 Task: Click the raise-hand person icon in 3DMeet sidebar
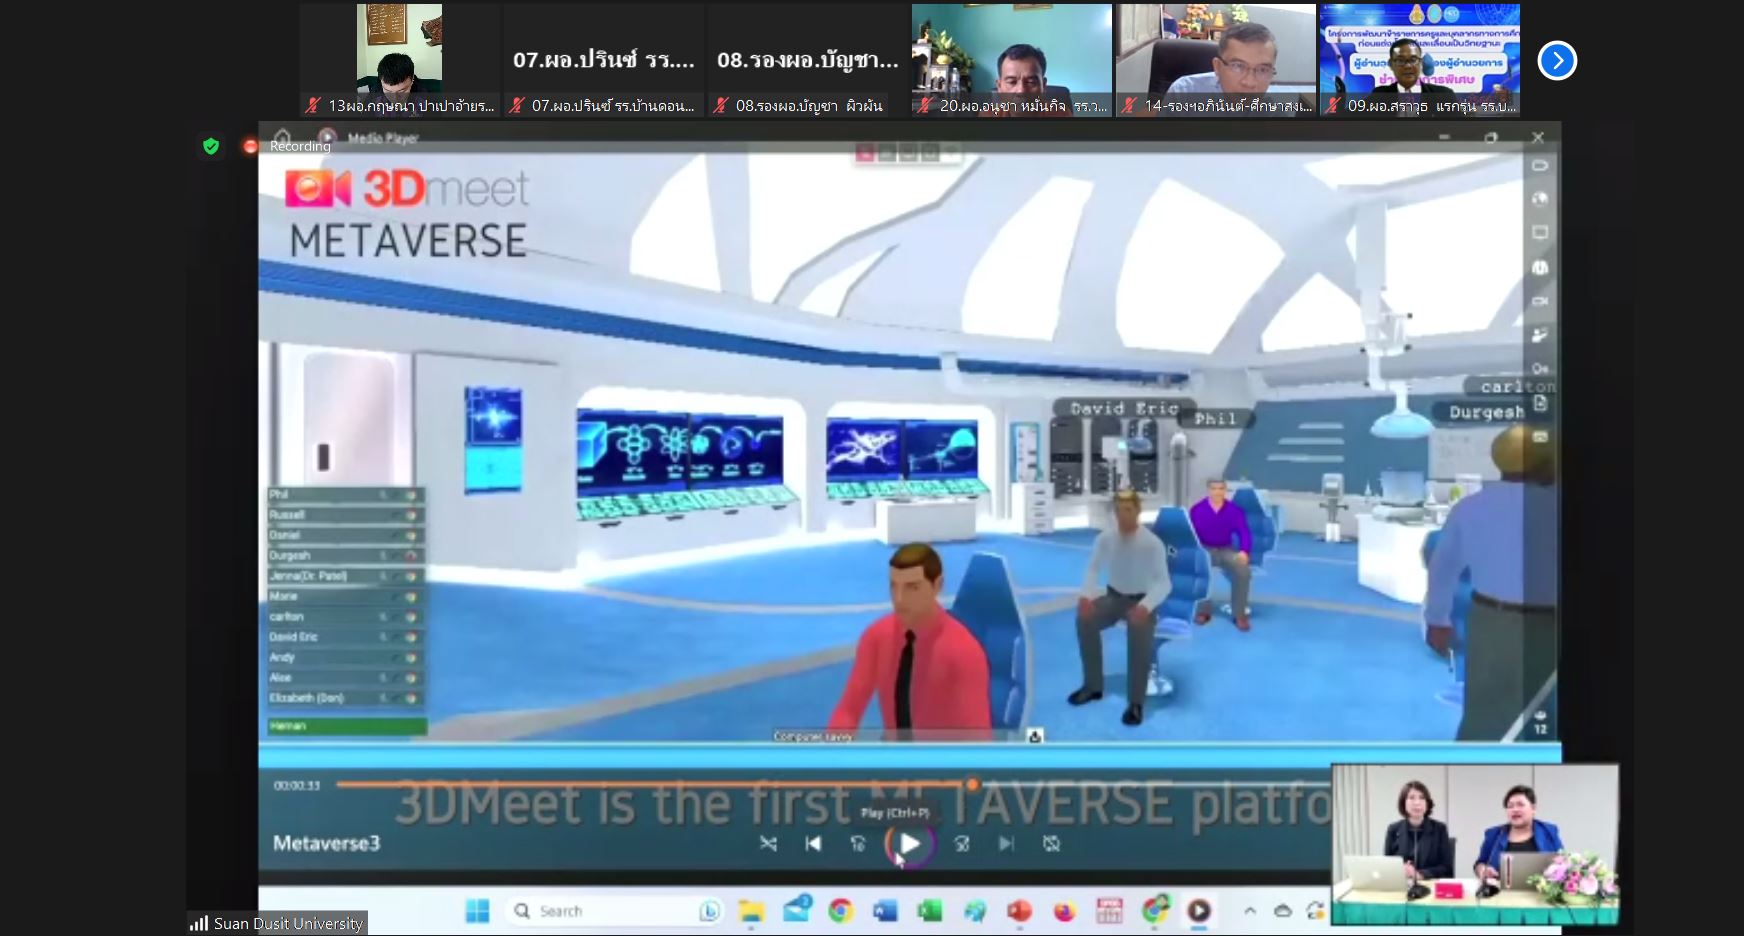1540,335
